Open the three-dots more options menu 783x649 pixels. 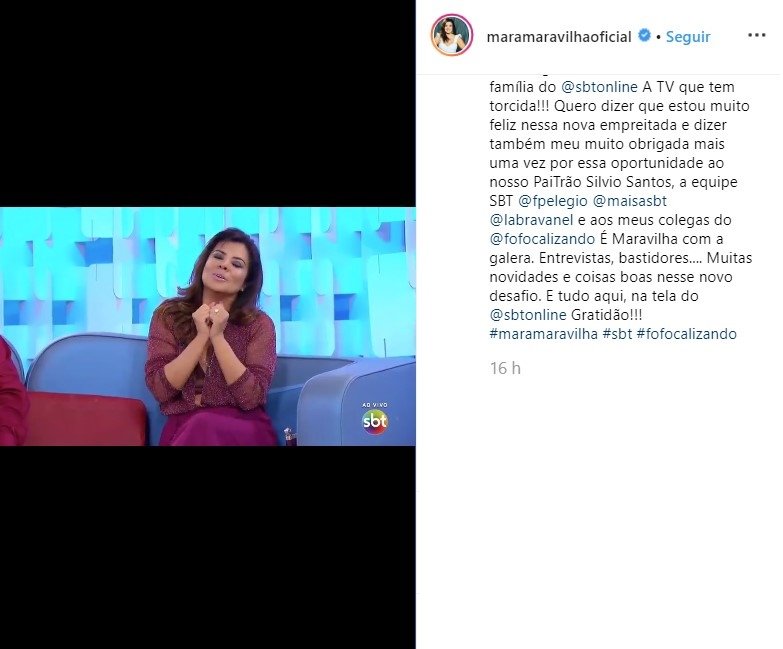coord(757,35)
